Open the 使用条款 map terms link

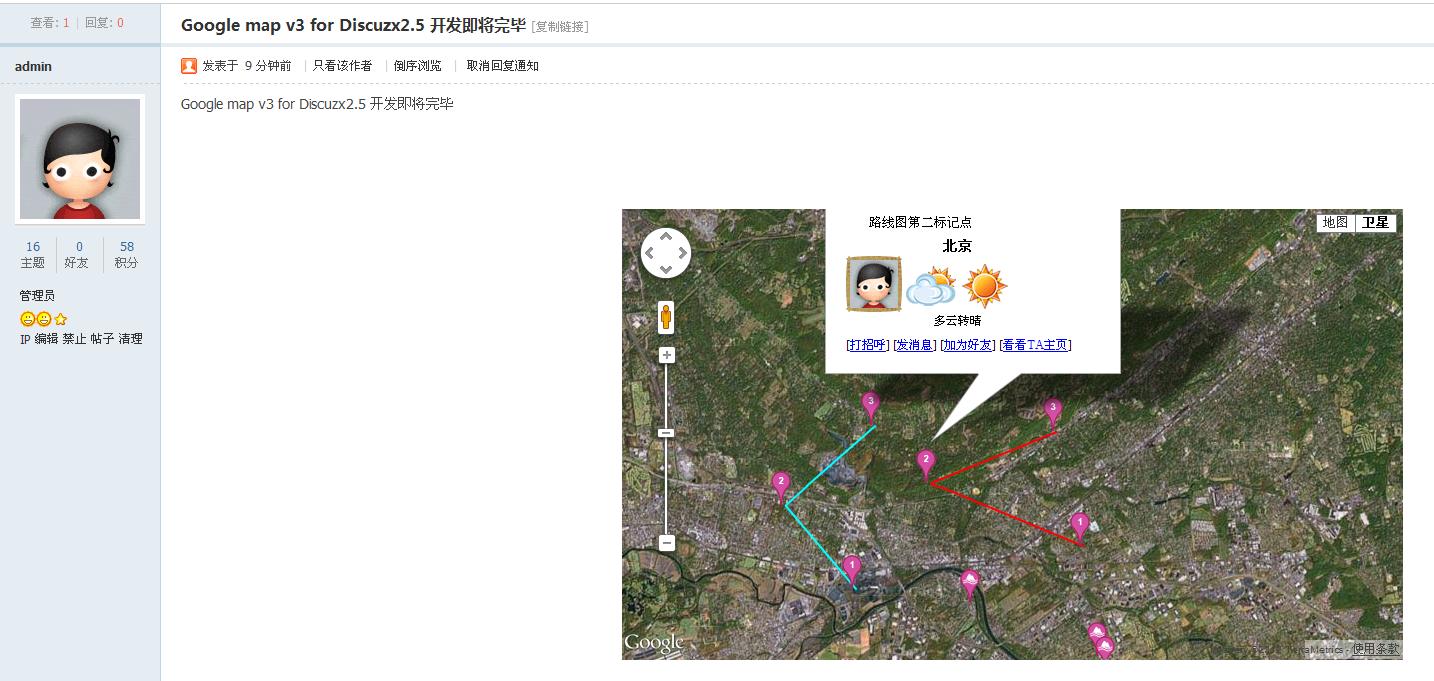coord(1376,649)
